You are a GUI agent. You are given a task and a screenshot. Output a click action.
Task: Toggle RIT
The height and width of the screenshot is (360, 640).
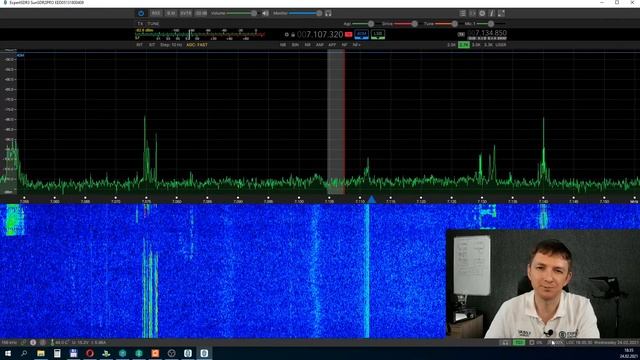click(139, 45)
